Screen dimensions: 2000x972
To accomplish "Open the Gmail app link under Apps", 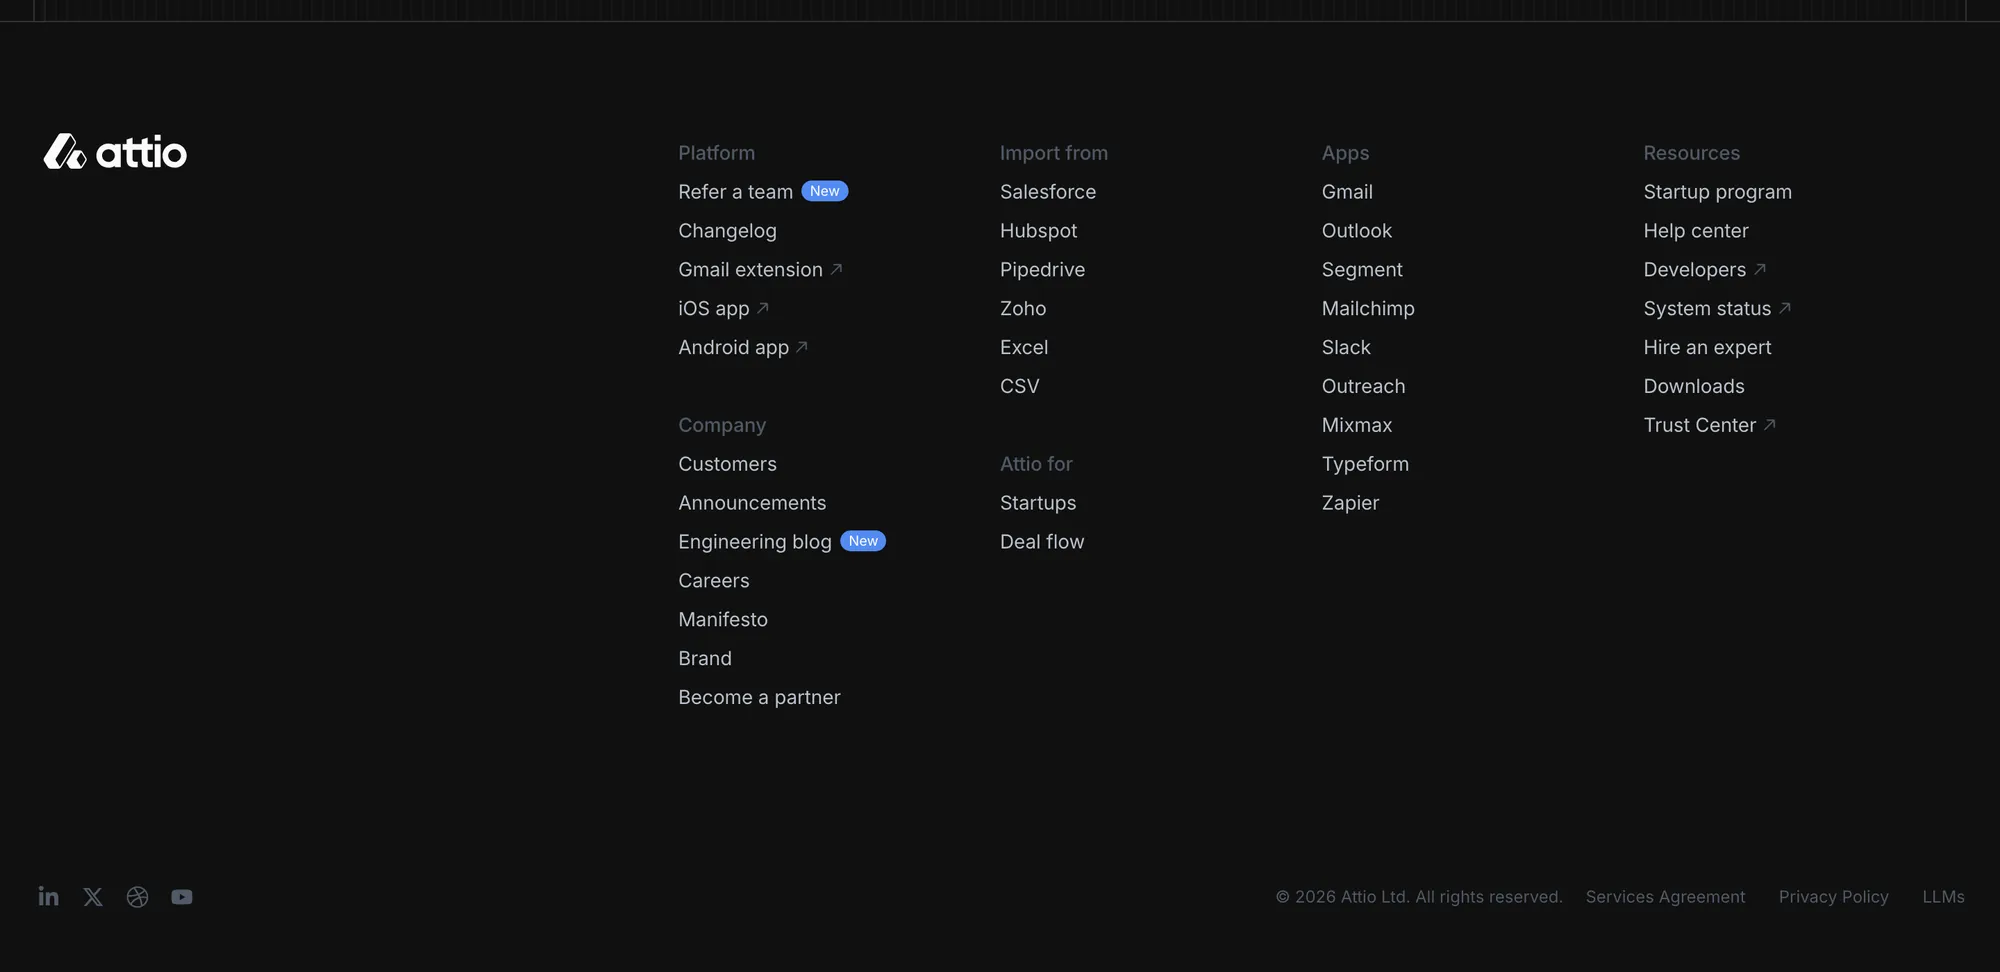I will coord(1347,191).
